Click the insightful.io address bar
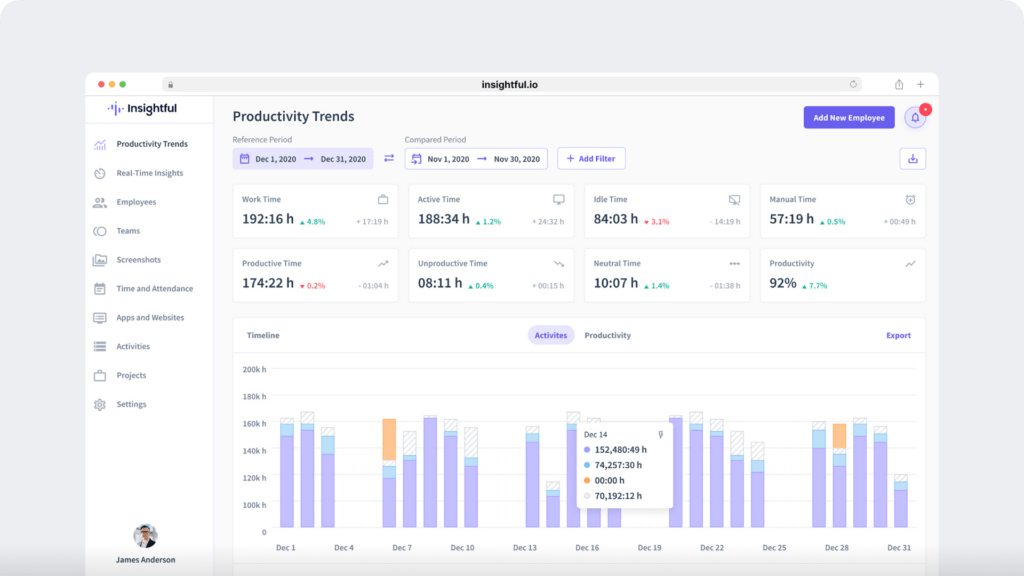The width and height of the screenshot is (1024, 576). point(511,84)
